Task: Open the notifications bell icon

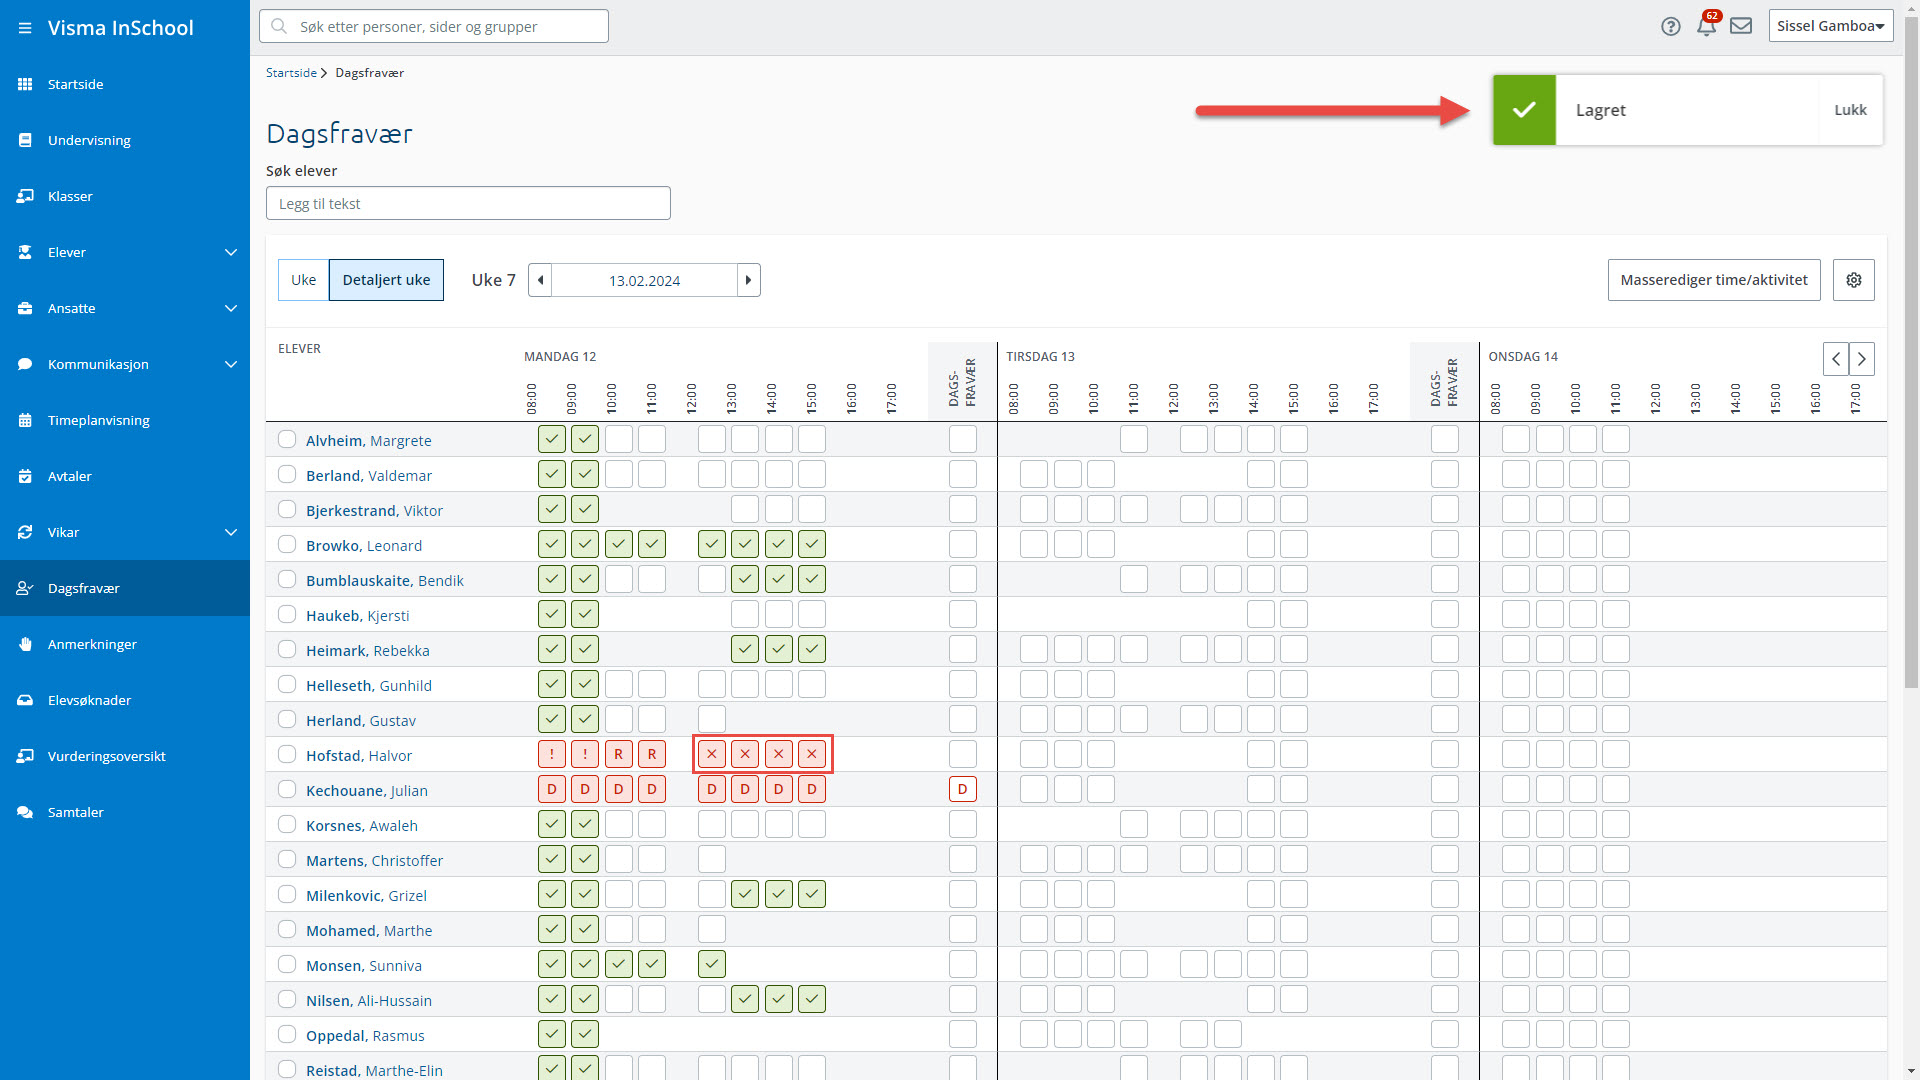Action: click(1706, 26)
